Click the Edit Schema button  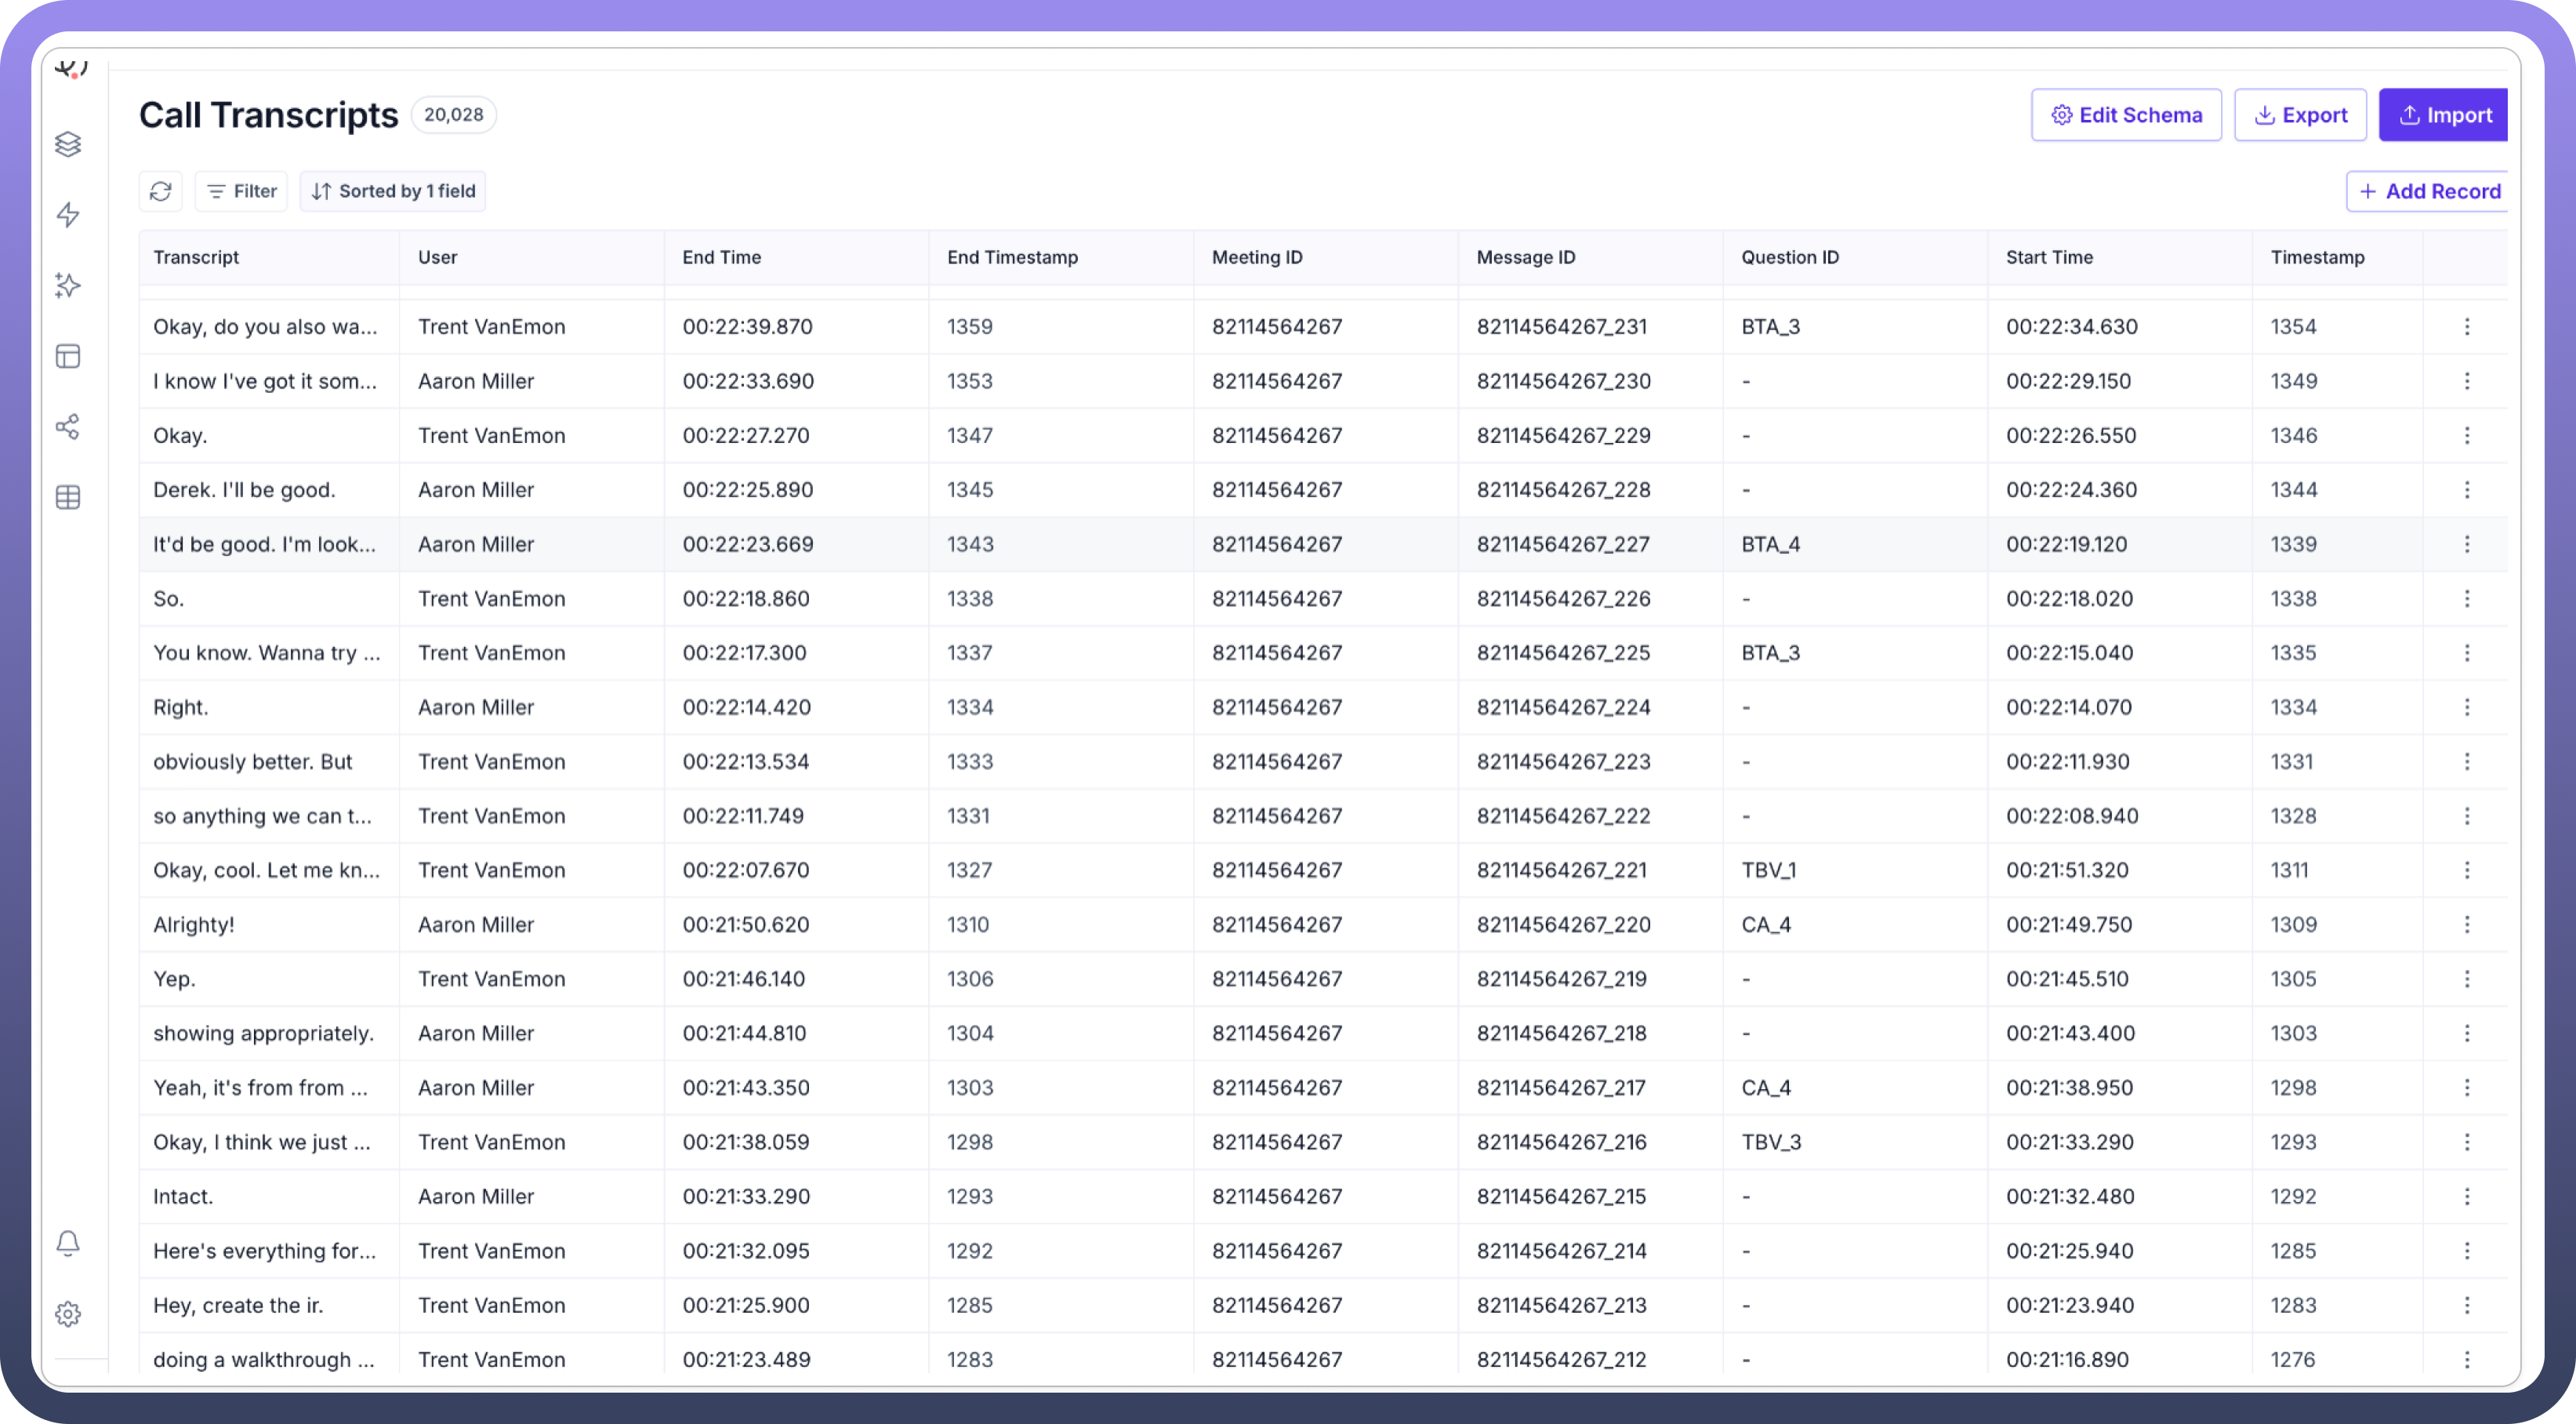[x=2126, y=115]
